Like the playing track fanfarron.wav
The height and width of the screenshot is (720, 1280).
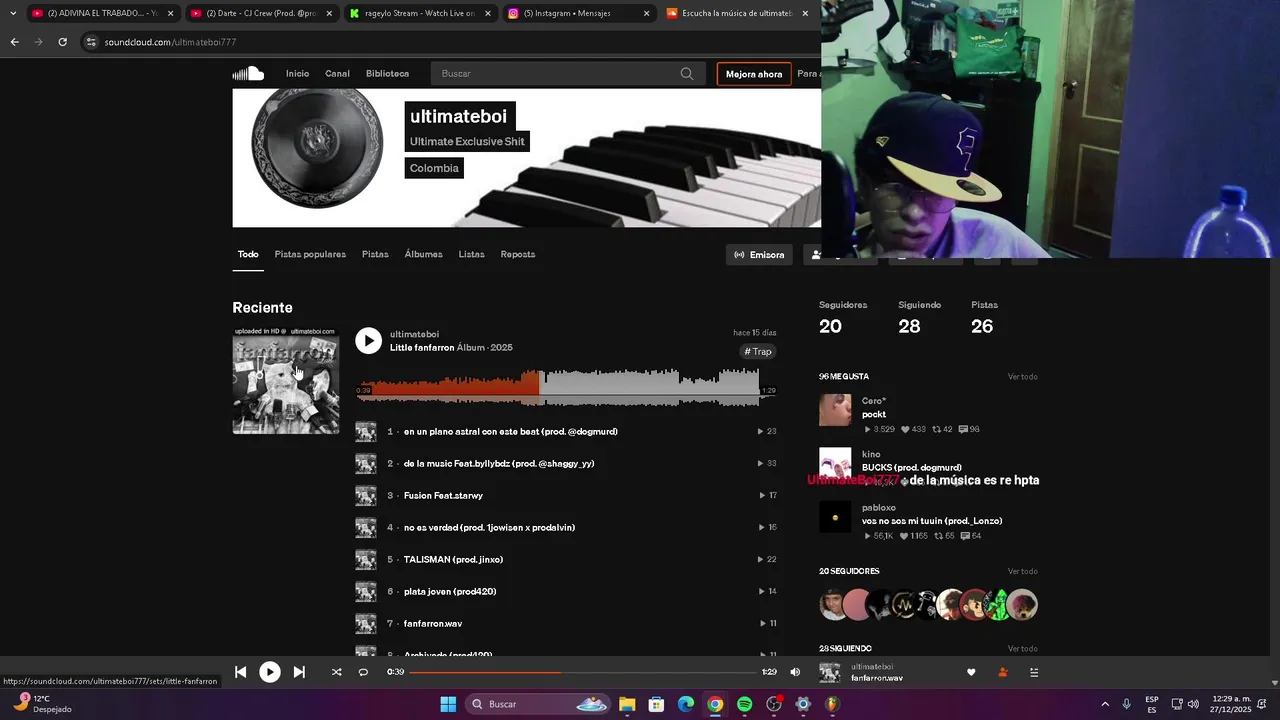click(971, 672)
